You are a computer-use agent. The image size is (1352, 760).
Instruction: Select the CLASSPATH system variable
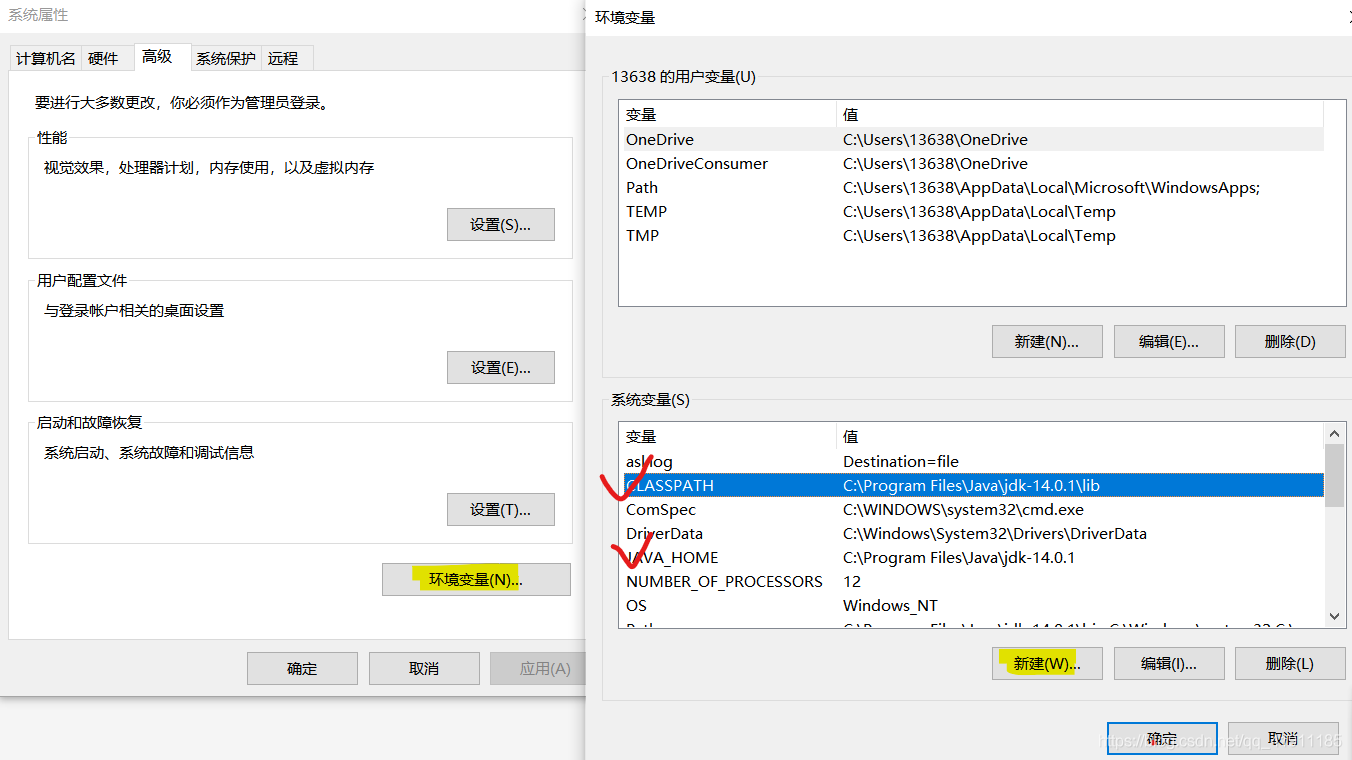pos(972,485)
